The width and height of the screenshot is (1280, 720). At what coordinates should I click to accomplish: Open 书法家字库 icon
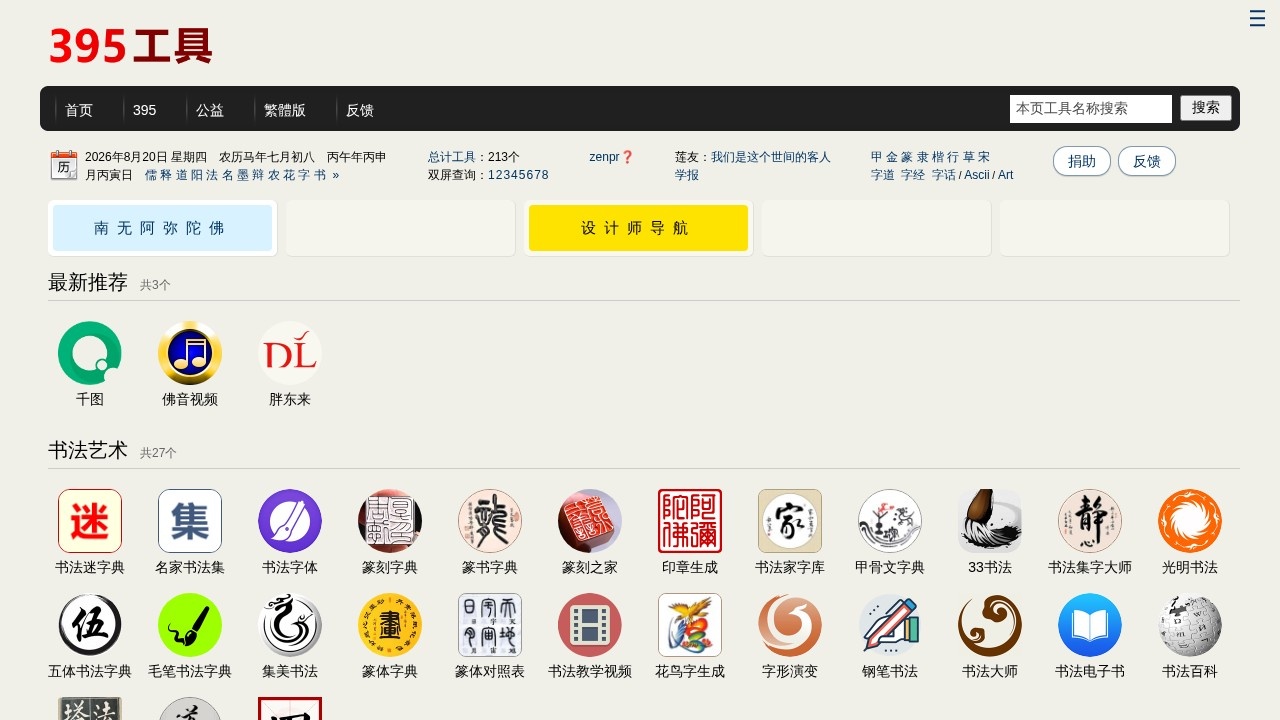(790, 521)
